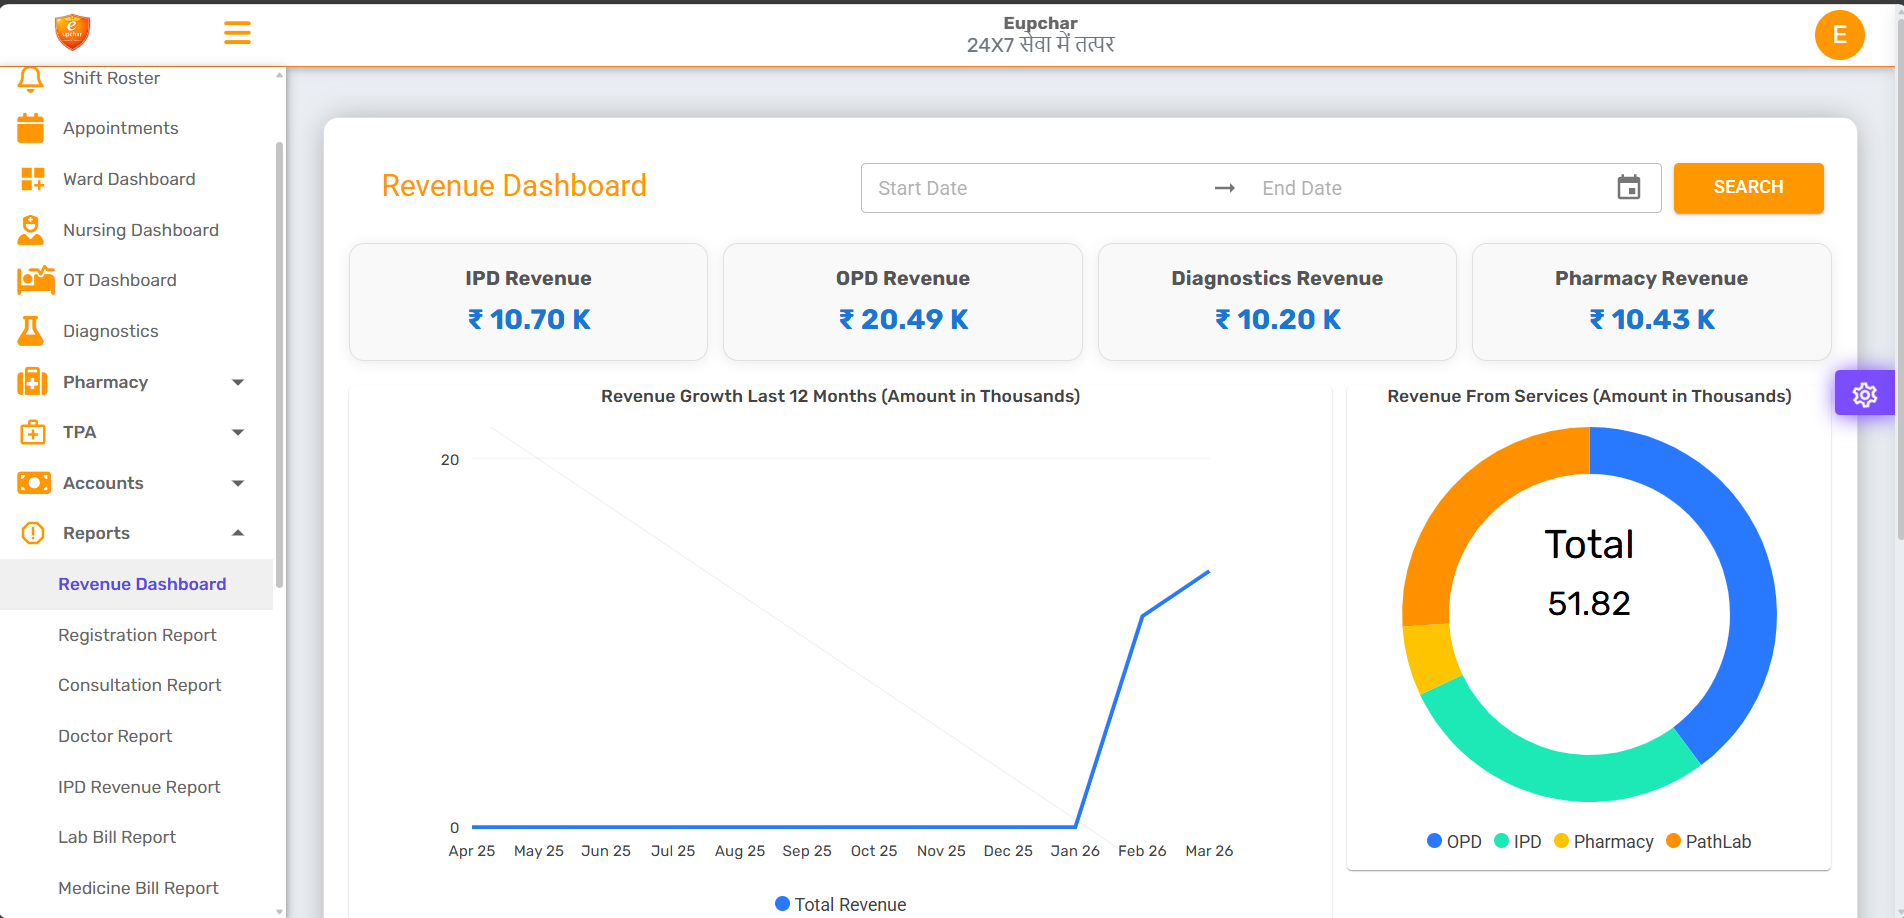The width and height of the screenshot is (1904, 918).
Task: Click the Nursing Dashboard nurse icon
Action: click(x=31, y=230)
